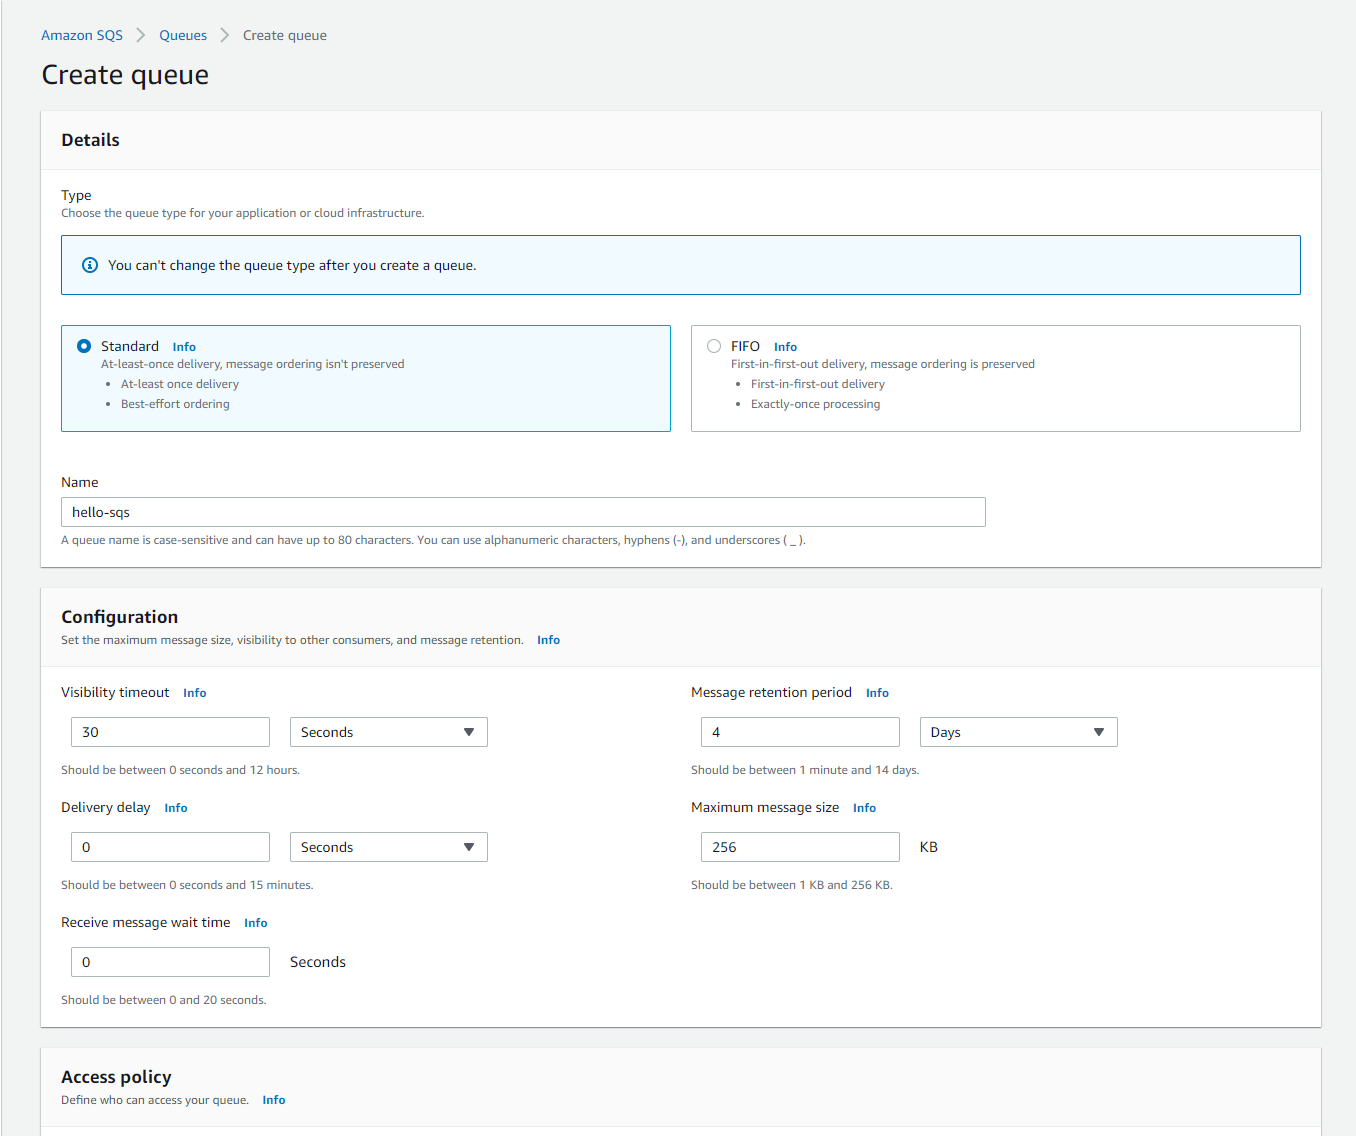Open Info link for Visibility timeout
Screen dimensions: 1356x1136
(195, 693)
